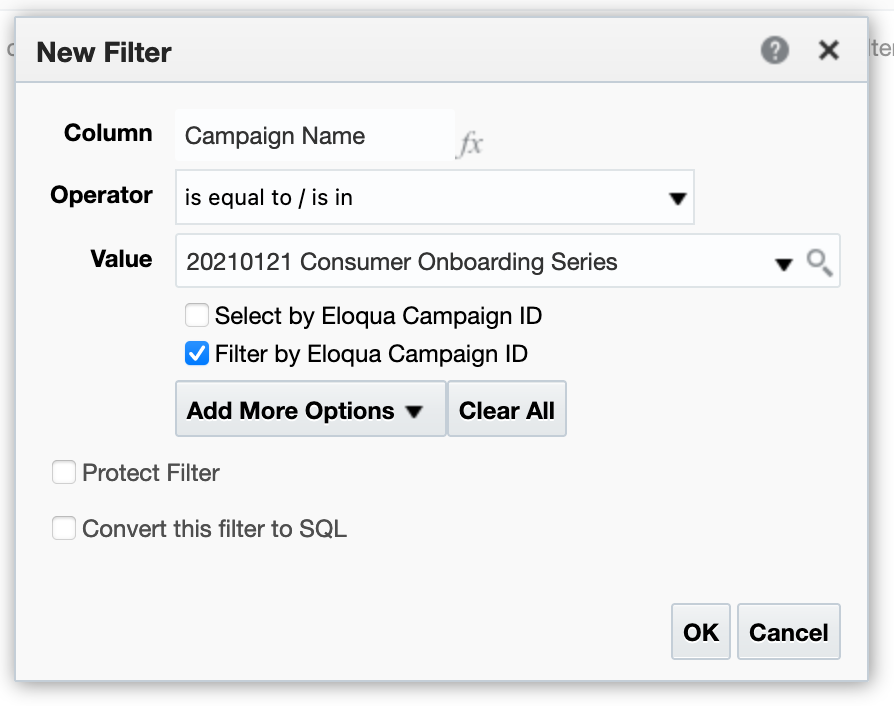Screen dimensions: 894x706
Task: Click the Column label text
Action: pyautogui.click(x=108, y=133)
